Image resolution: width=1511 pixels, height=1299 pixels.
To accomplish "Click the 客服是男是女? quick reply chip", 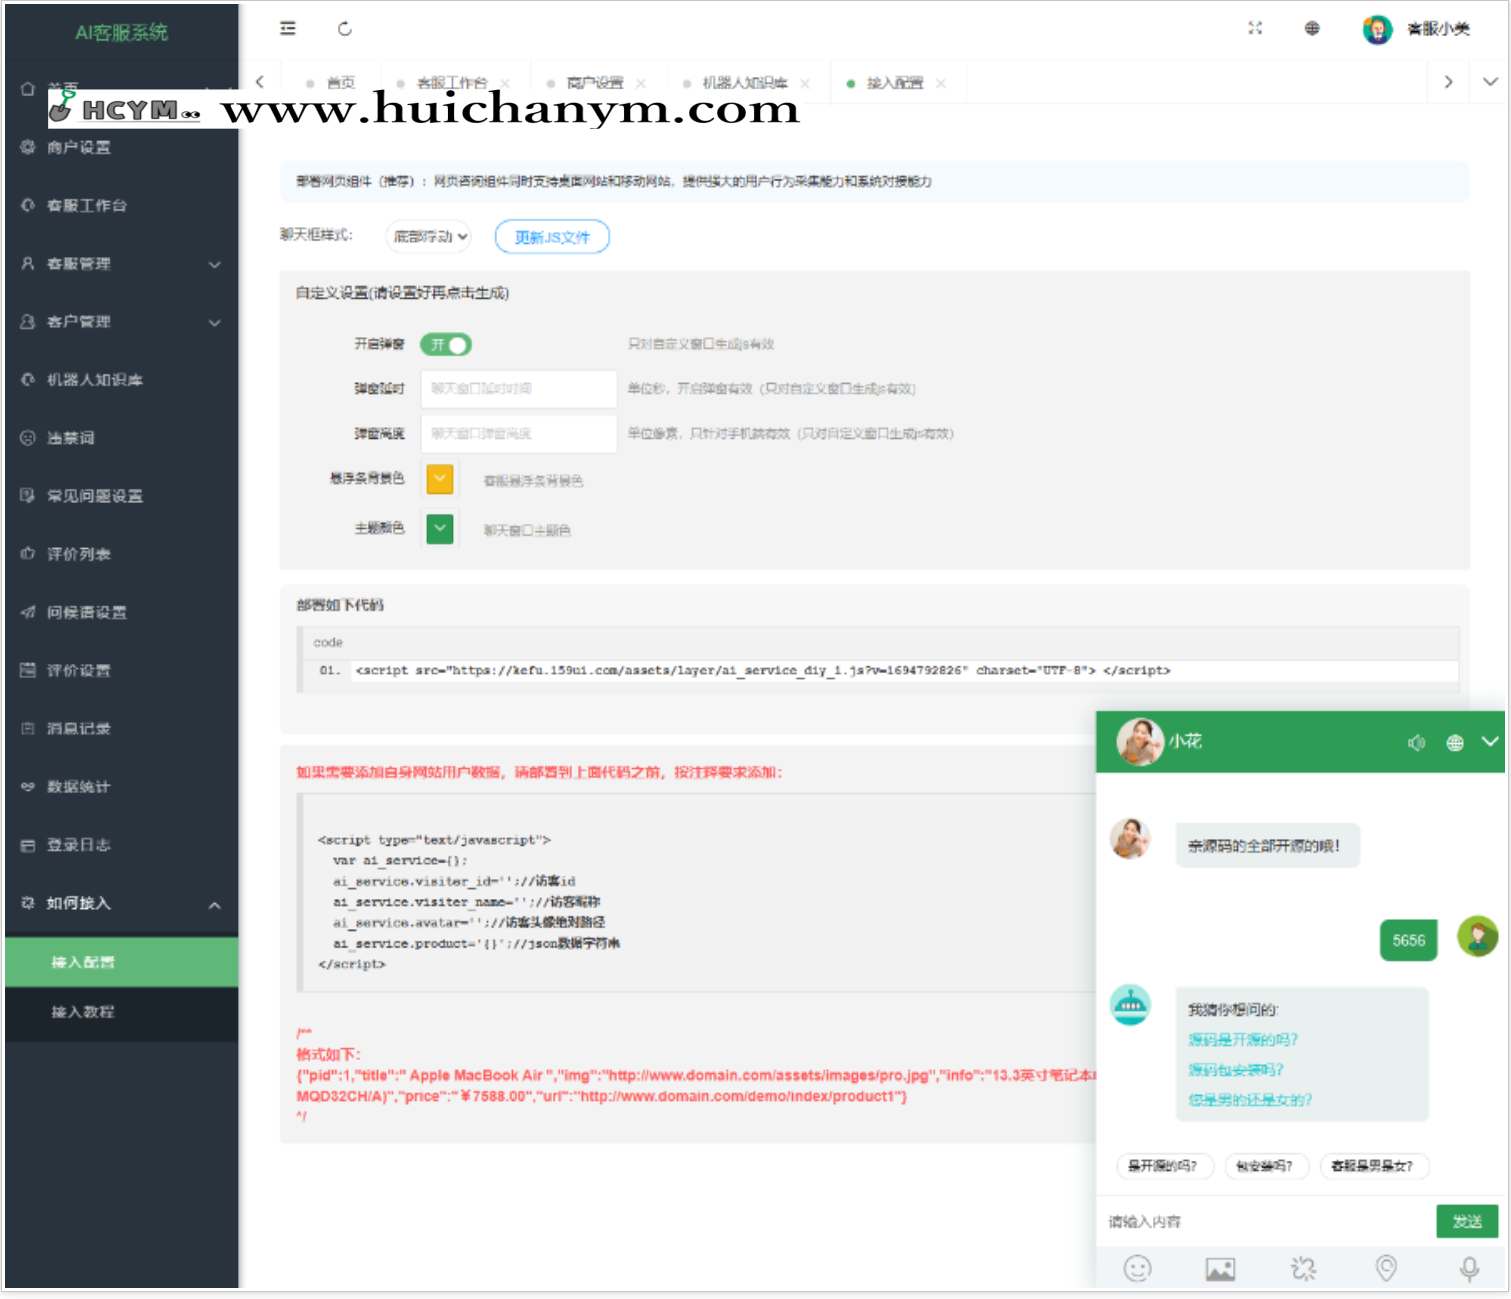I will tap(1373, 1166).
